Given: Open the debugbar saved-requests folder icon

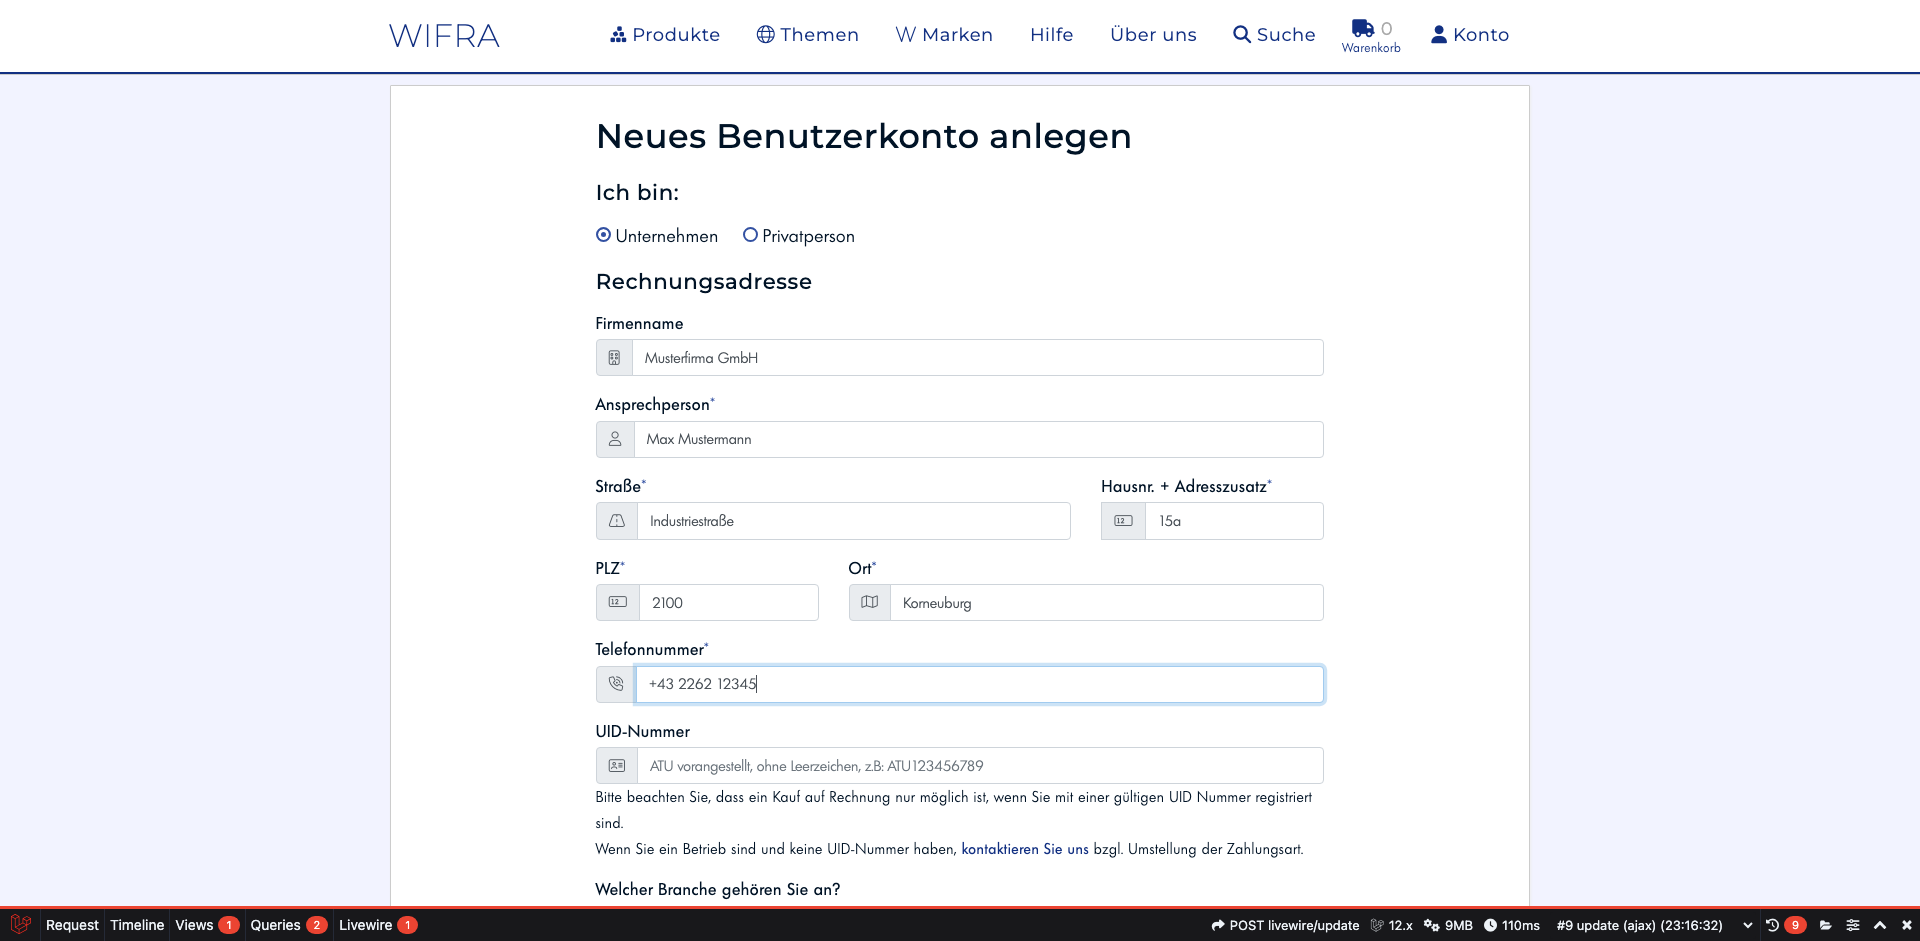Looking at the screenshot, I should (1826, 925).
